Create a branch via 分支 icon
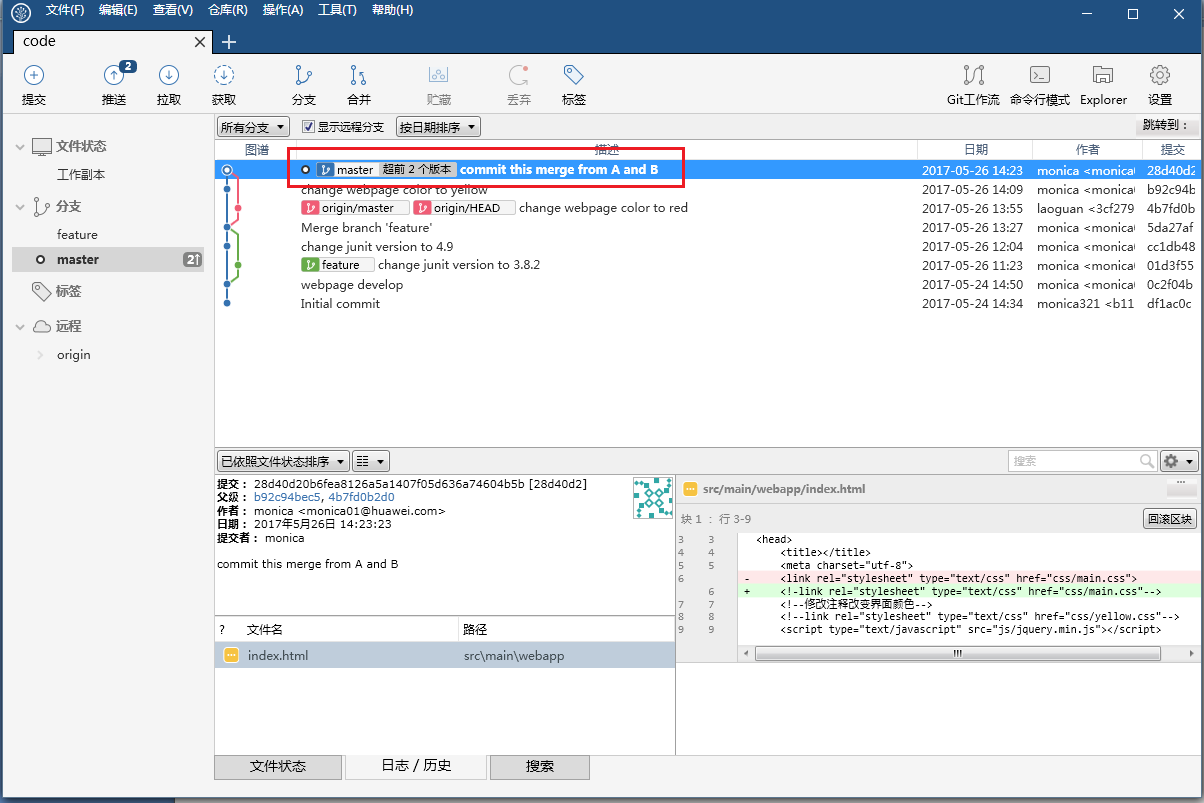1204x803 pixels. click(304, 76)
